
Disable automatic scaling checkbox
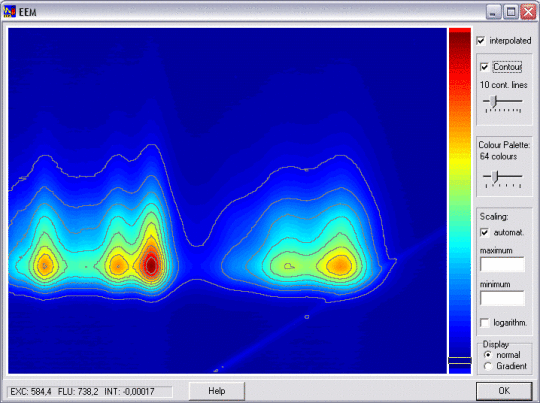485,232
